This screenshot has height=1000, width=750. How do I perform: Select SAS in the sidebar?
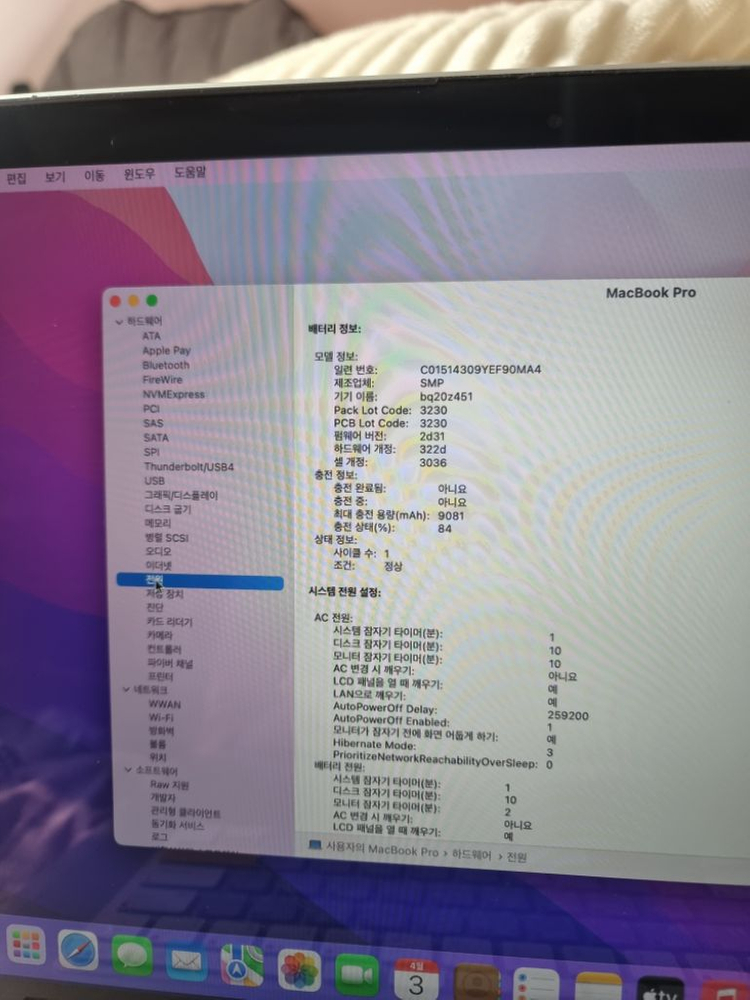[153, 423]
